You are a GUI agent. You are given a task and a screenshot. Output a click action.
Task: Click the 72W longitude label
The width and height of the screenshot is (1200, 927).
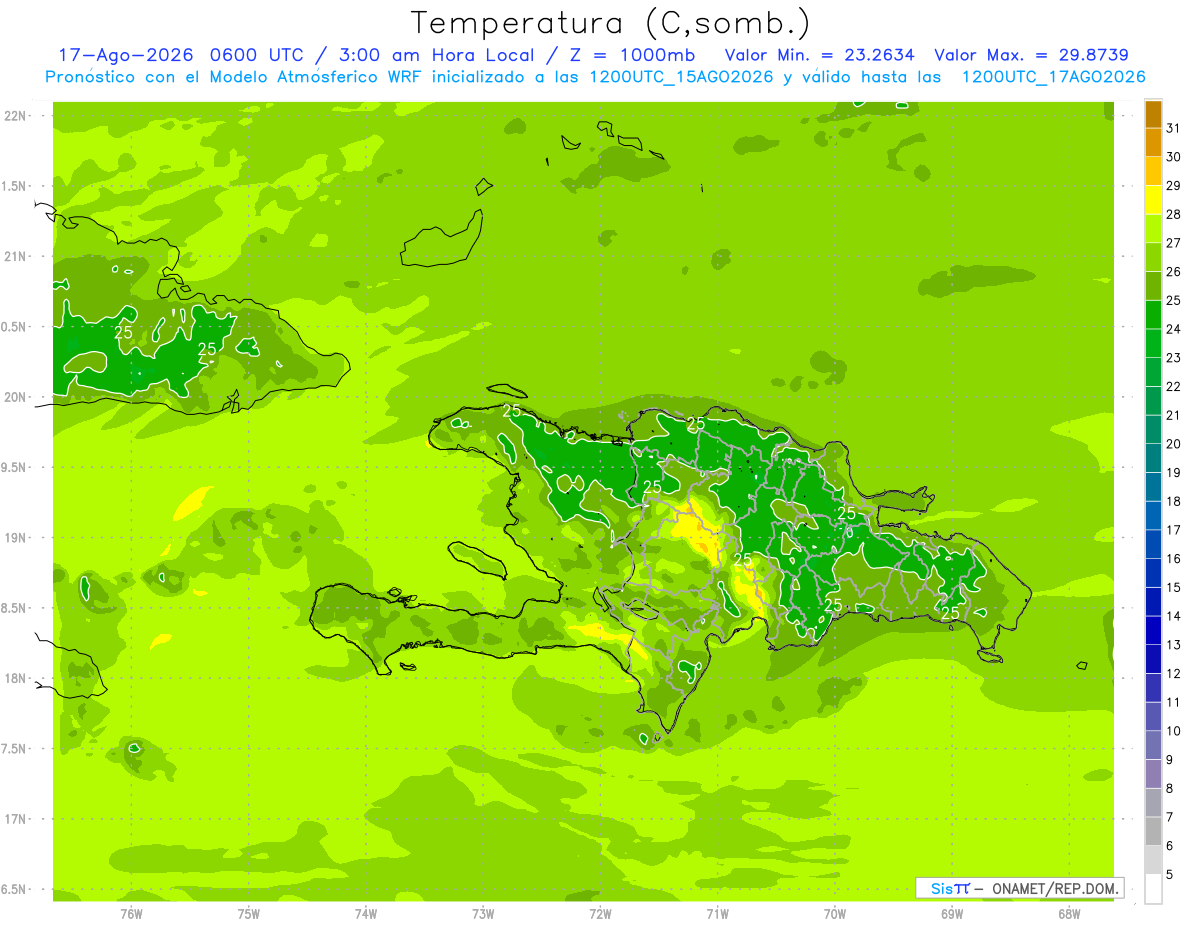(600, 913)
